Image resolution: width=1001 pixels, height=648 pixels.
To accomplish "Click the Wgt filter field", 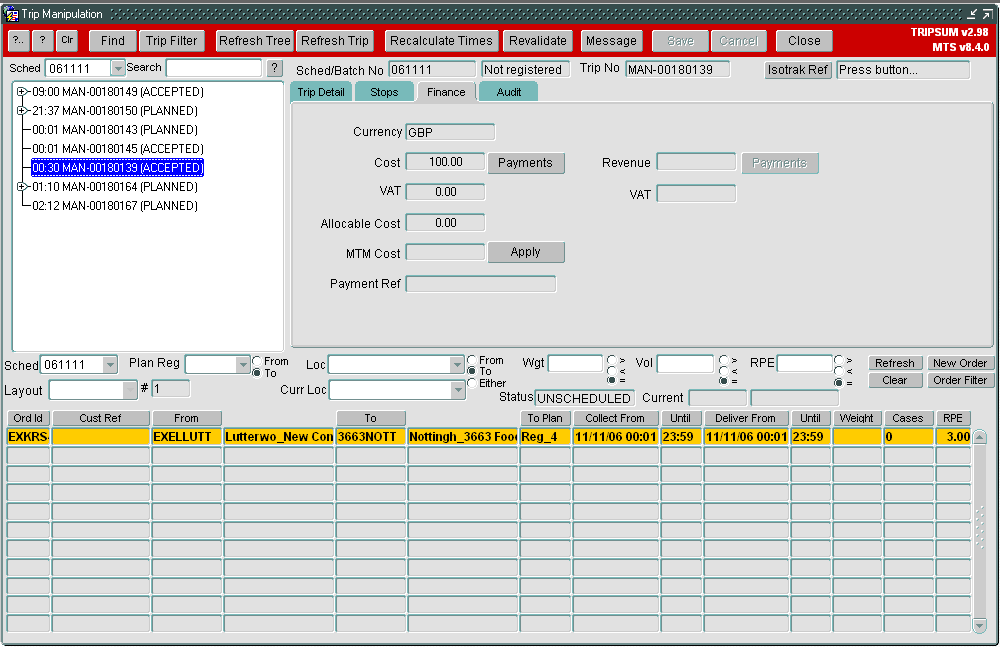I will (x=575, y=364).
